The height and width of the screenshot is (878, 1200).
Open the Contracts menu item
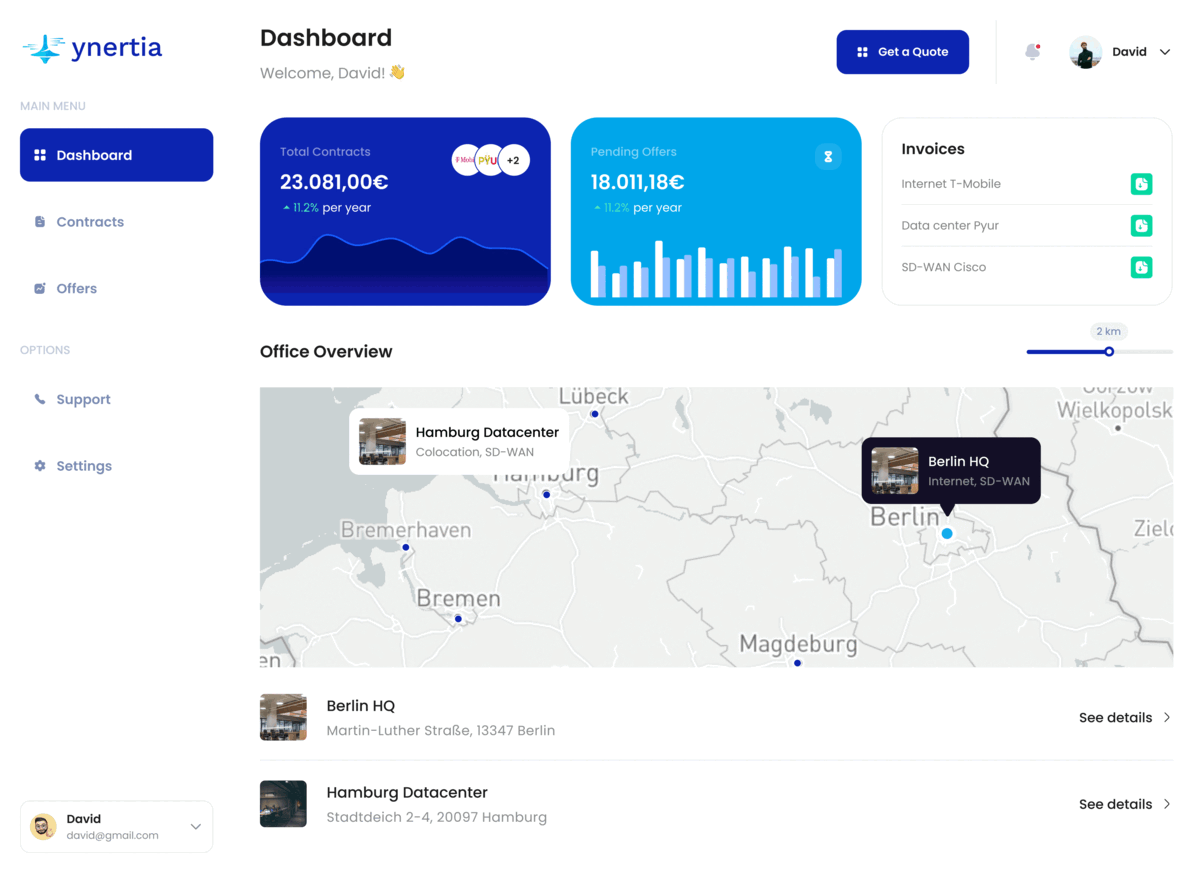pos(90,222)
